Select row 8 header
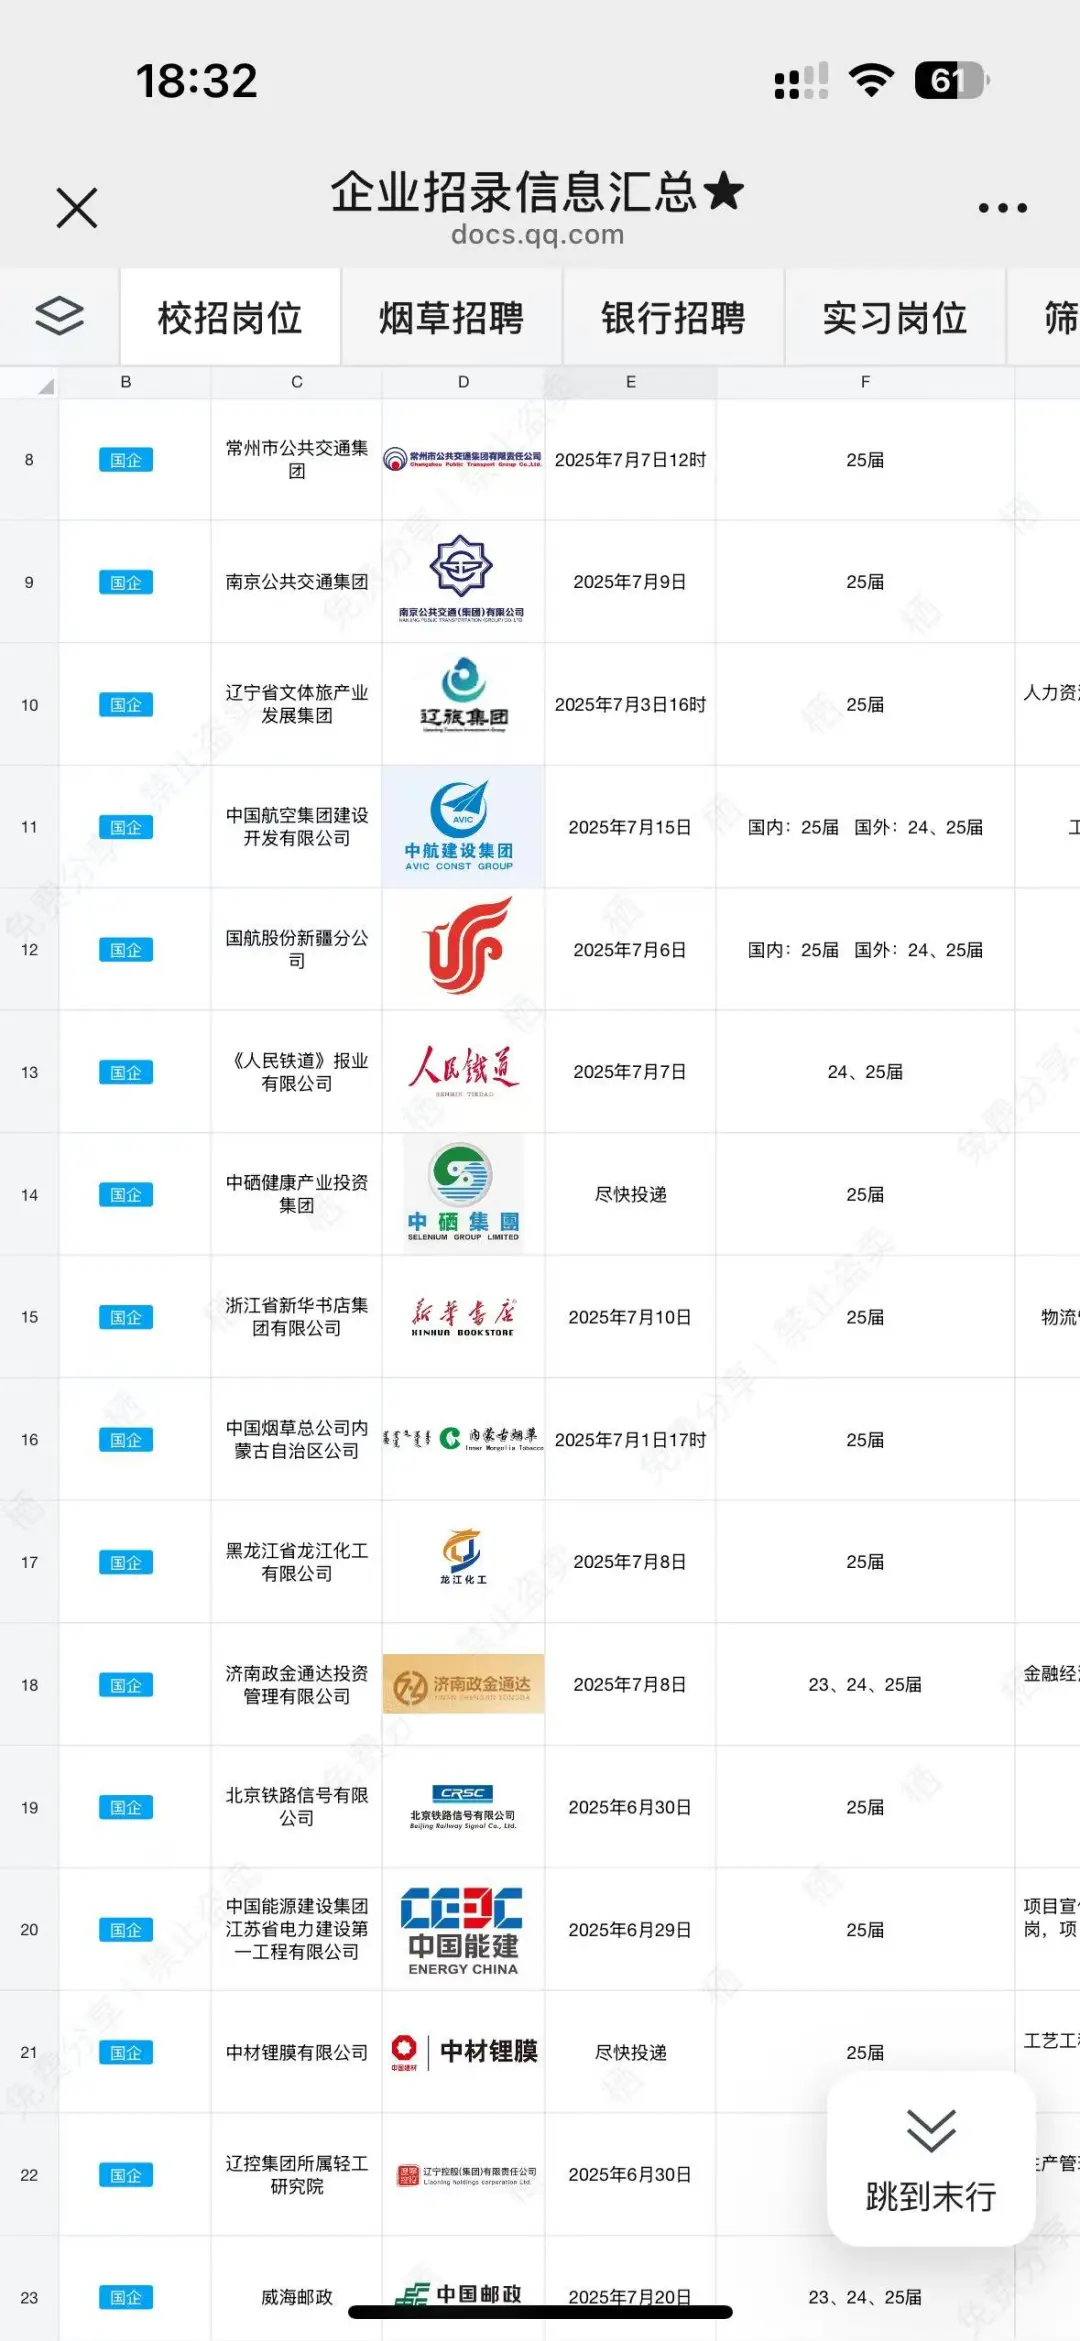 coord(29,460)
